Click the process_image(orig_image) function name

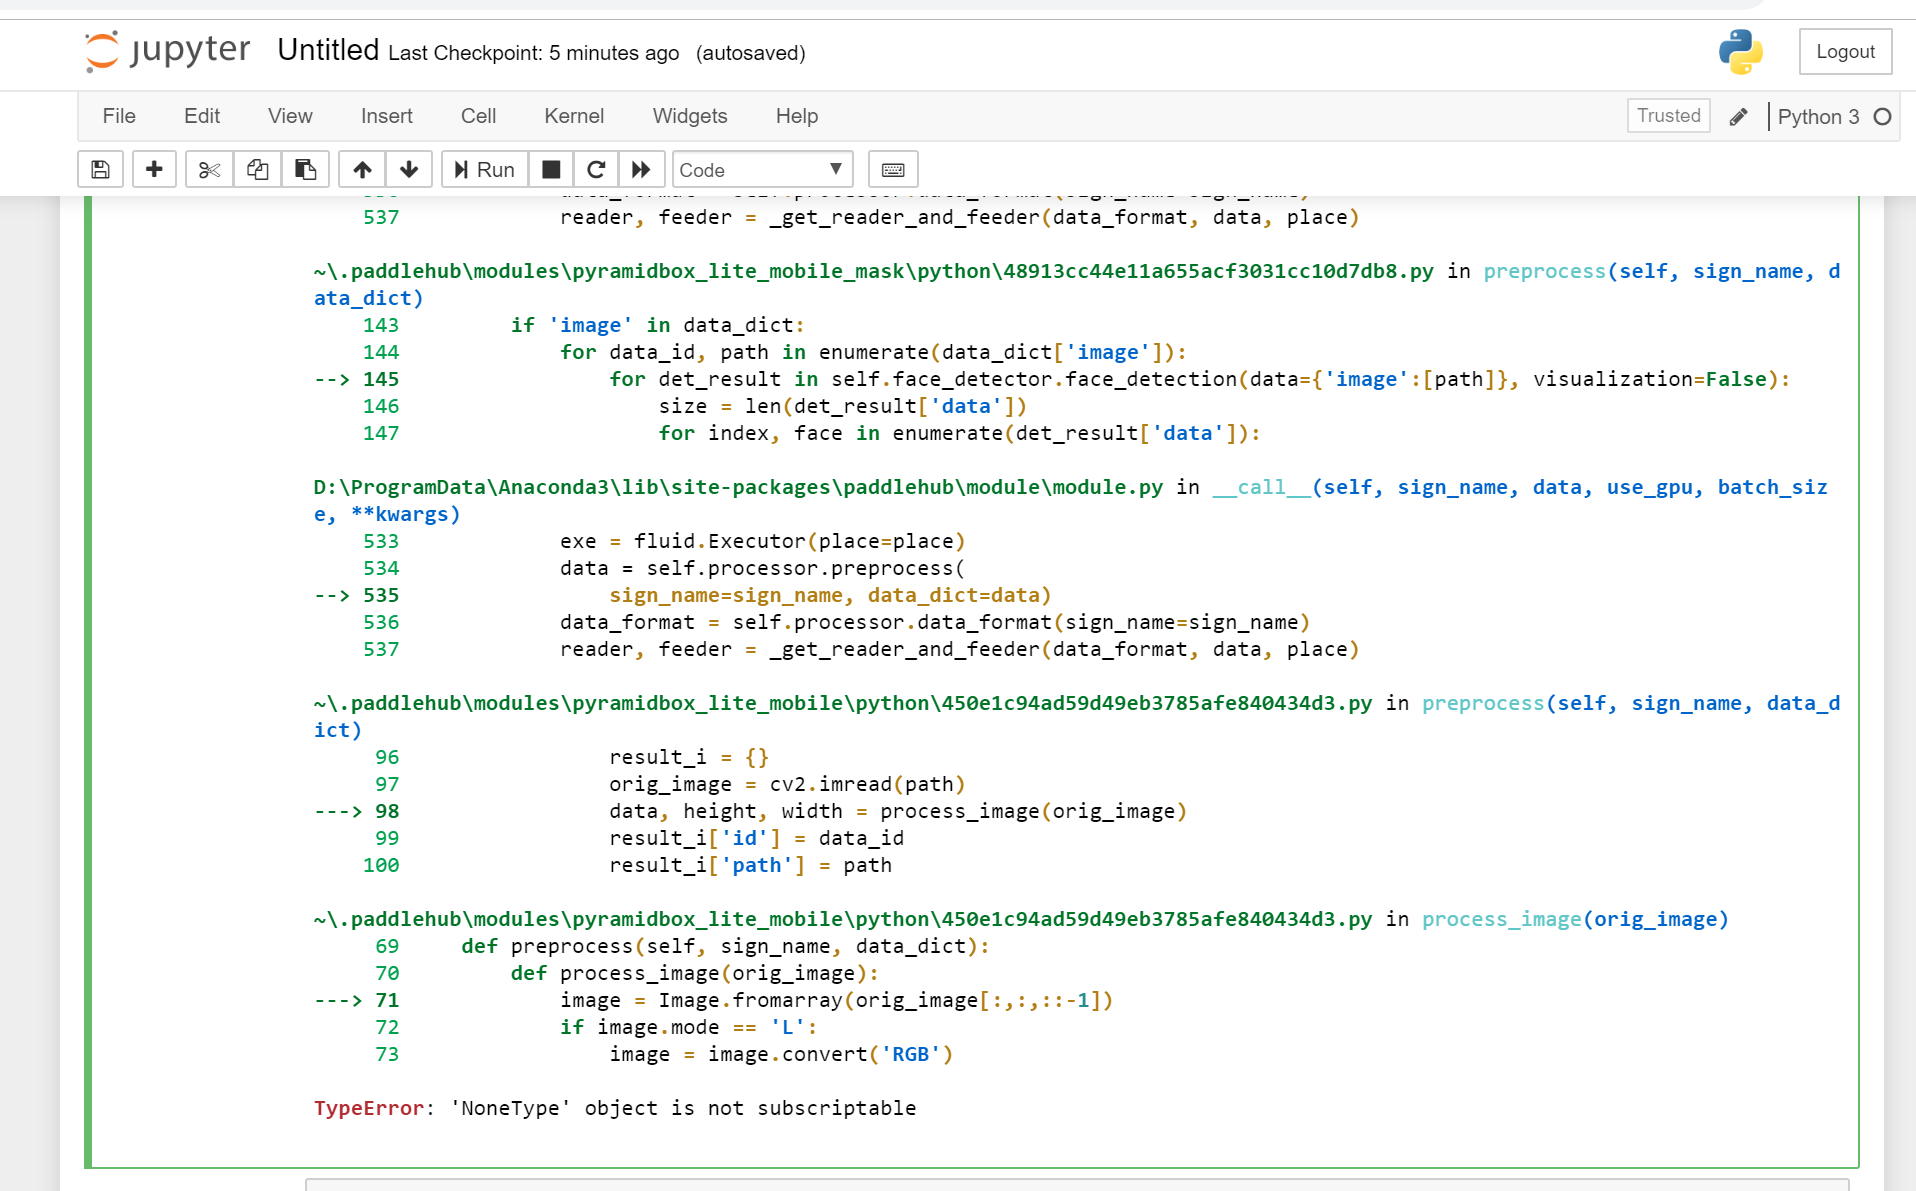tap(1575, 919)
